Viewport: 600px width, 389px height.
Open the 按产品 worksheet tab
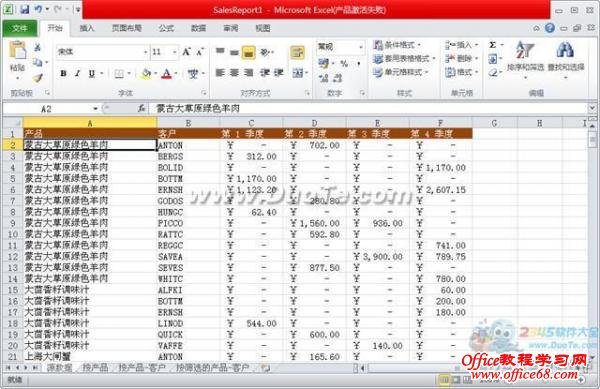point(95,368)
